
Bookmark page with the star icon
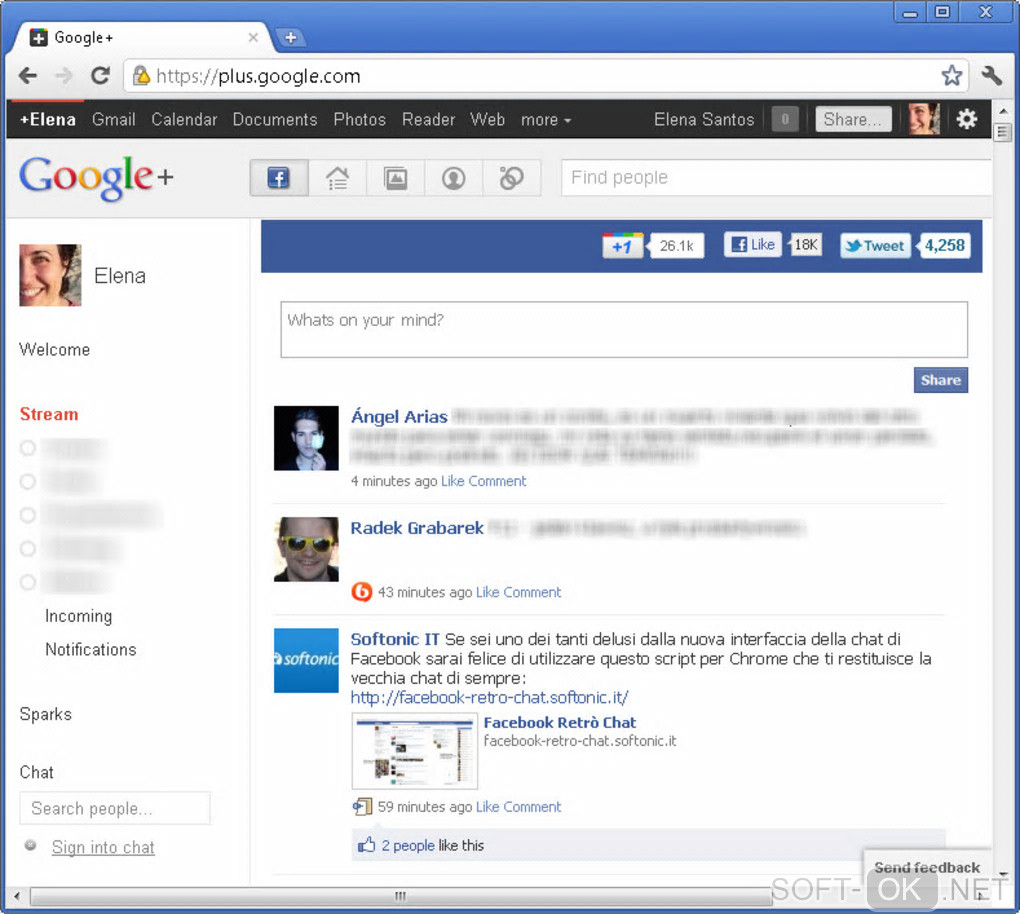point(952,75)
